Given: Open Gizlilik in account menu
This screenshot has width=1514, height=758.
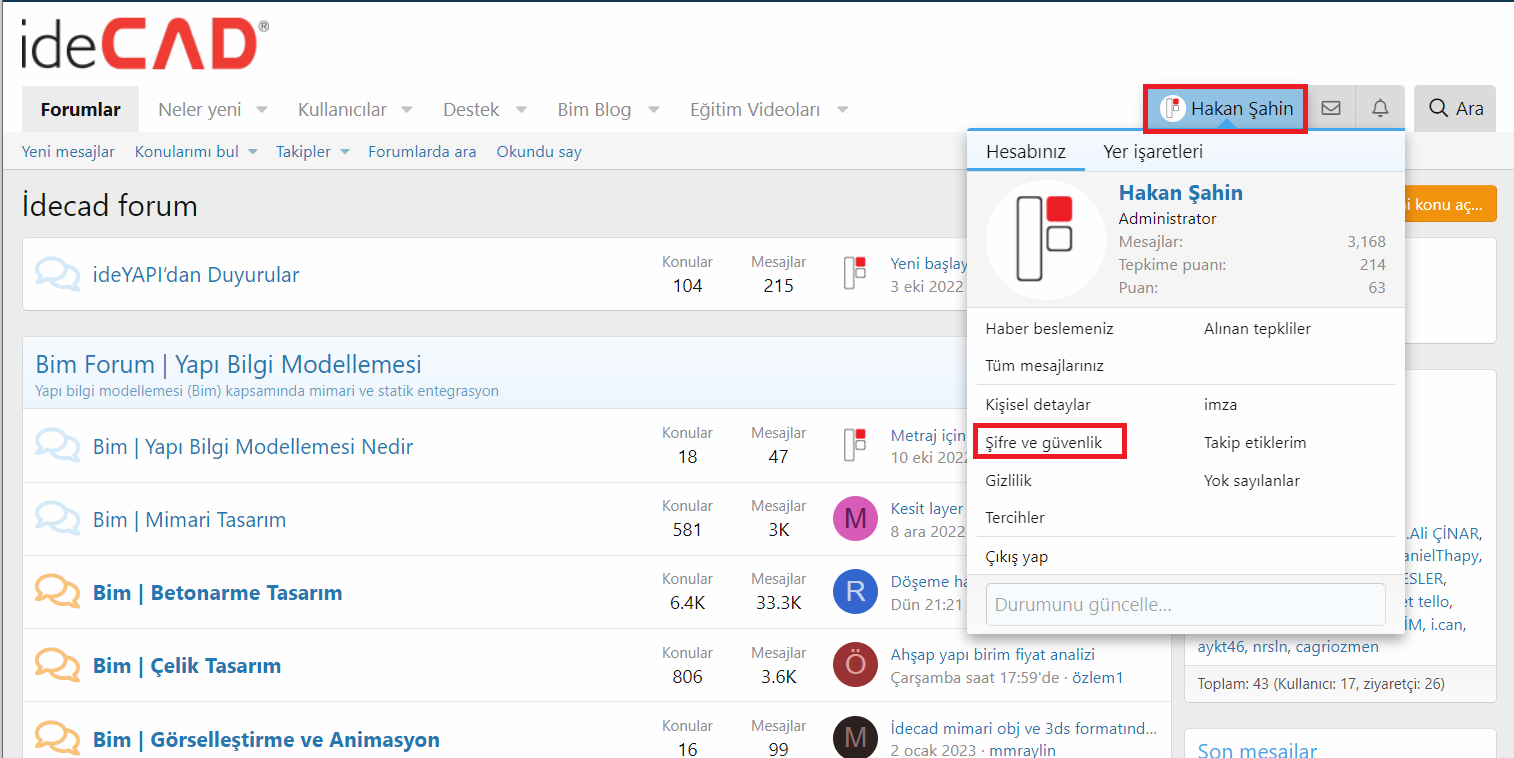Looking at the screenshot, I should click(x=1008, y=480).
